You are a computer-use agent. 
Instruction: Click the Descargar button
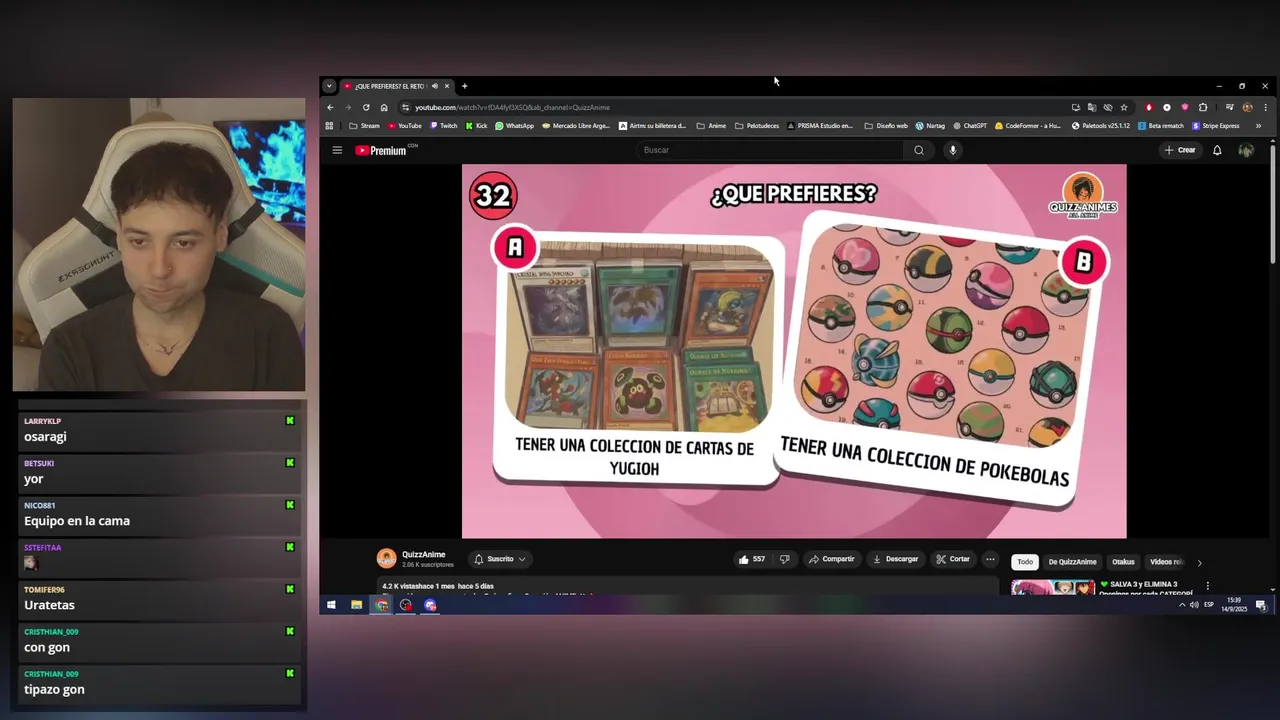pyautogui.click(x=895, y=559)
